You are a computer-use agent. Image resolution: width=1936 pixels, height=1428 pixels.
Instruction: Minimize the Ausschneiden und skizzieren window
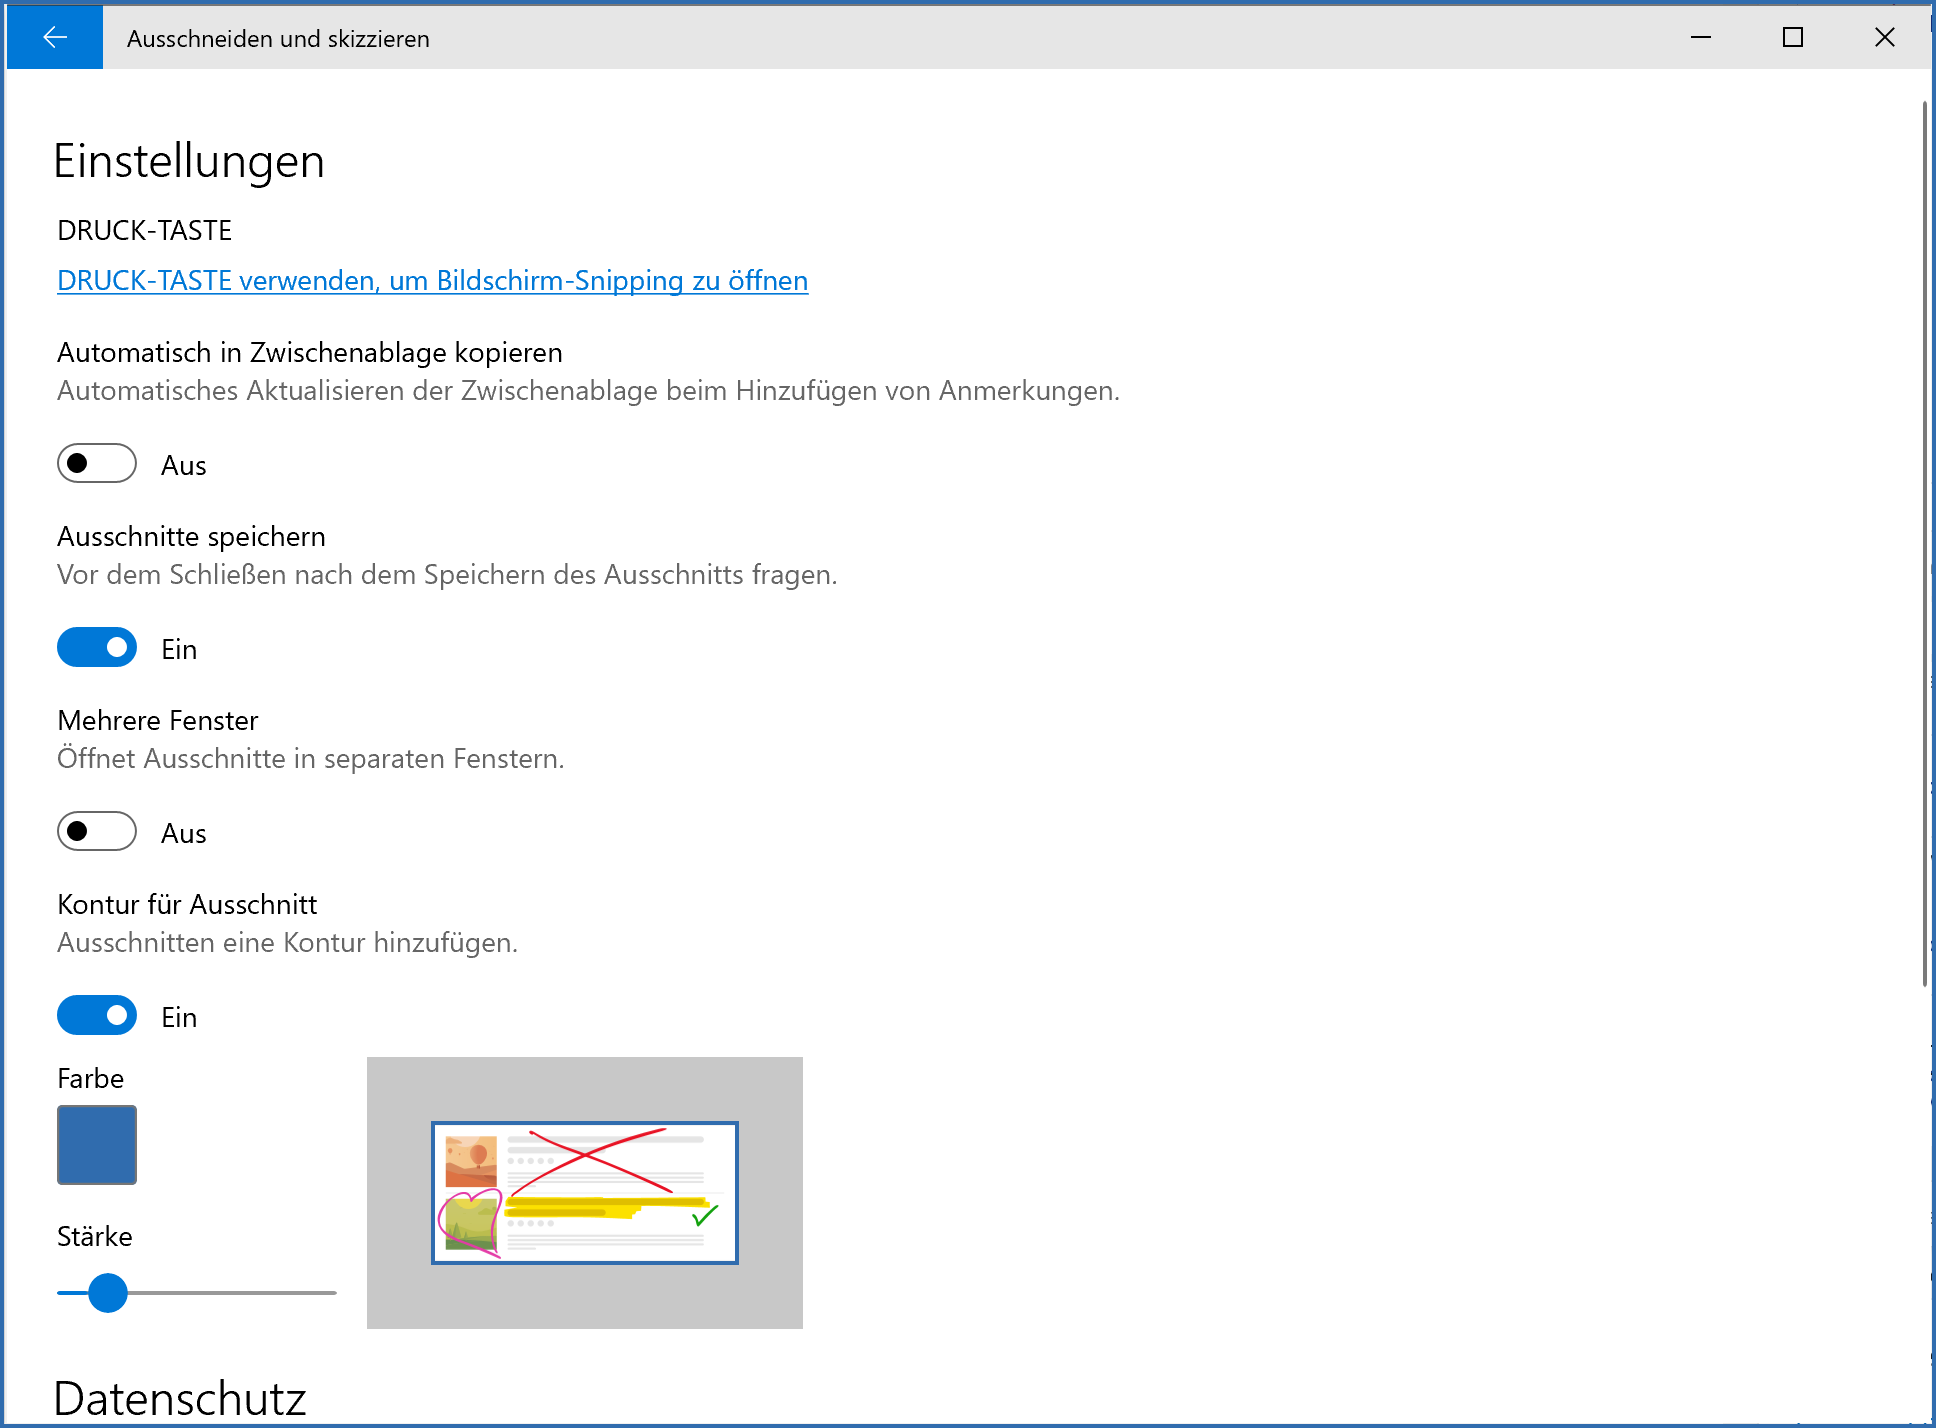point(1701,38)
